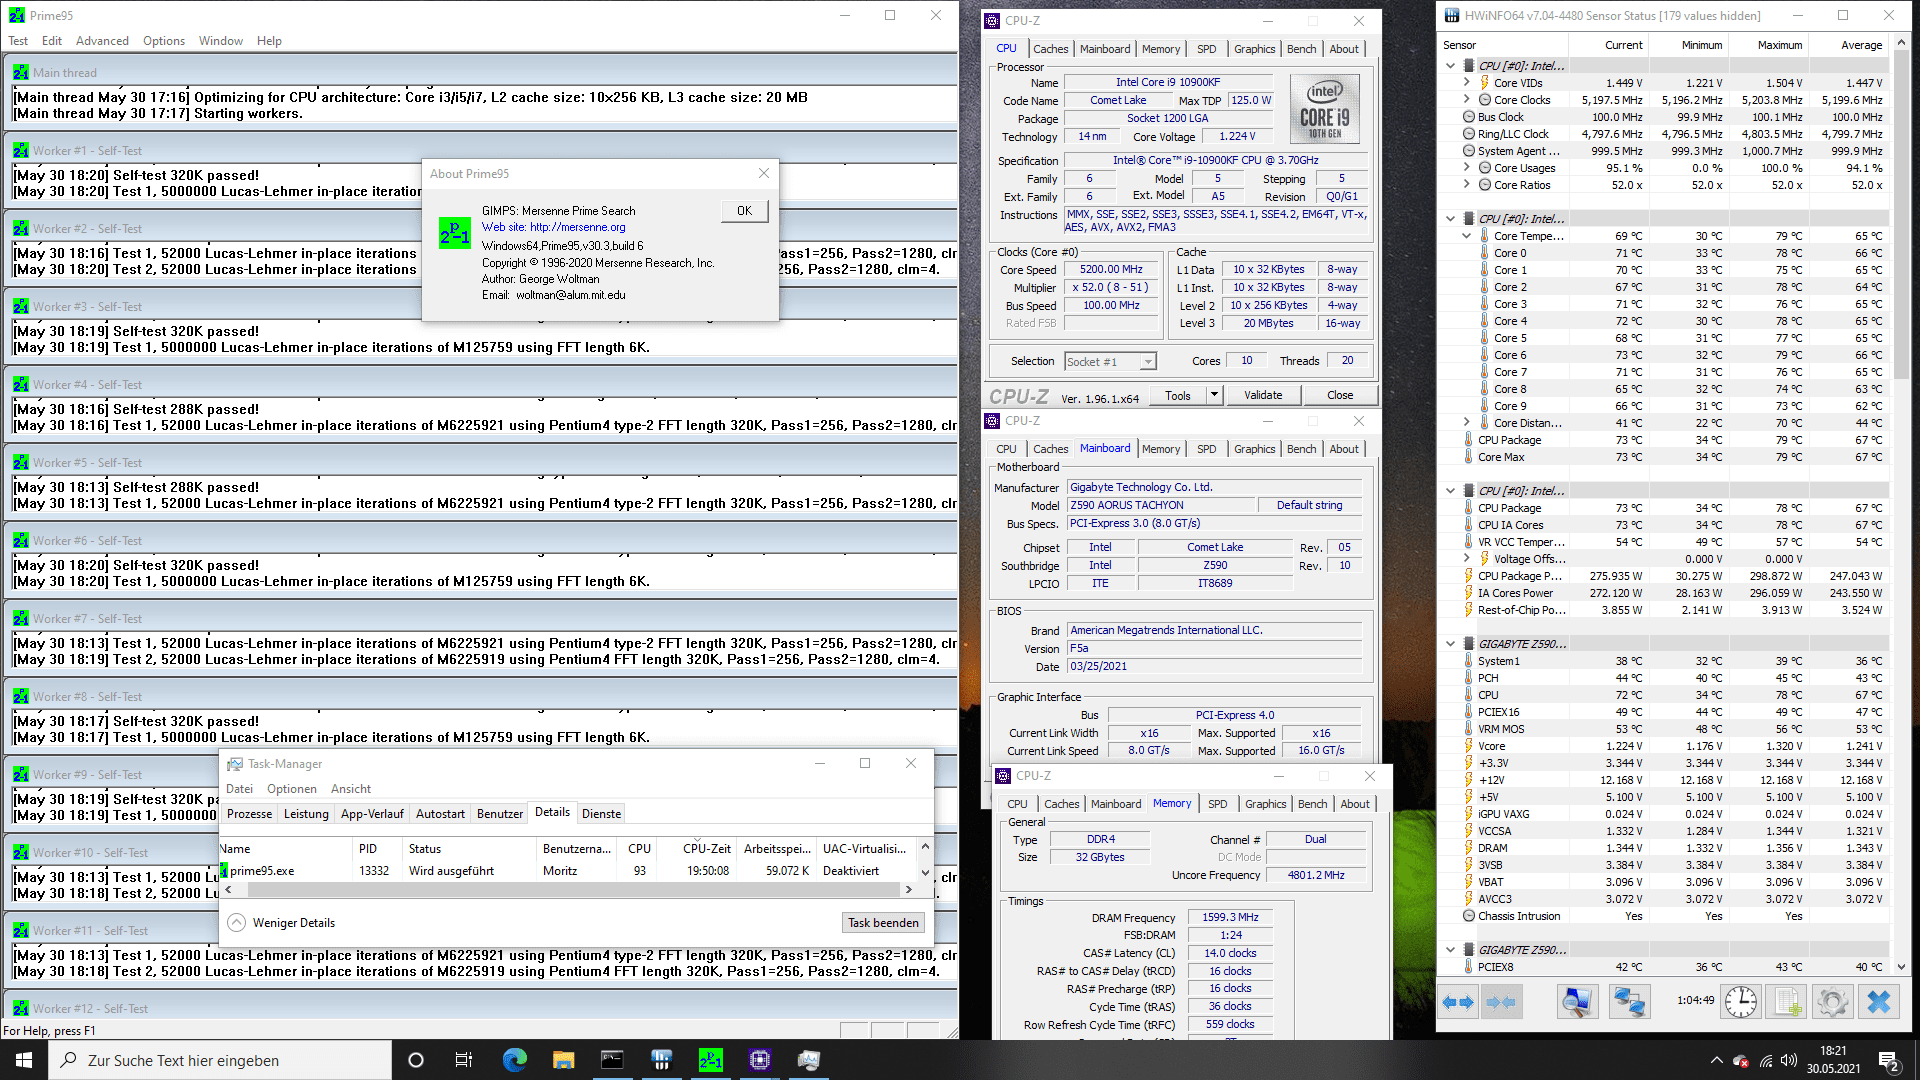Click HWiNFO collapse columns inward-arrows icon
The image size is (1920, 1080).
click(x=1501, y=1001)
